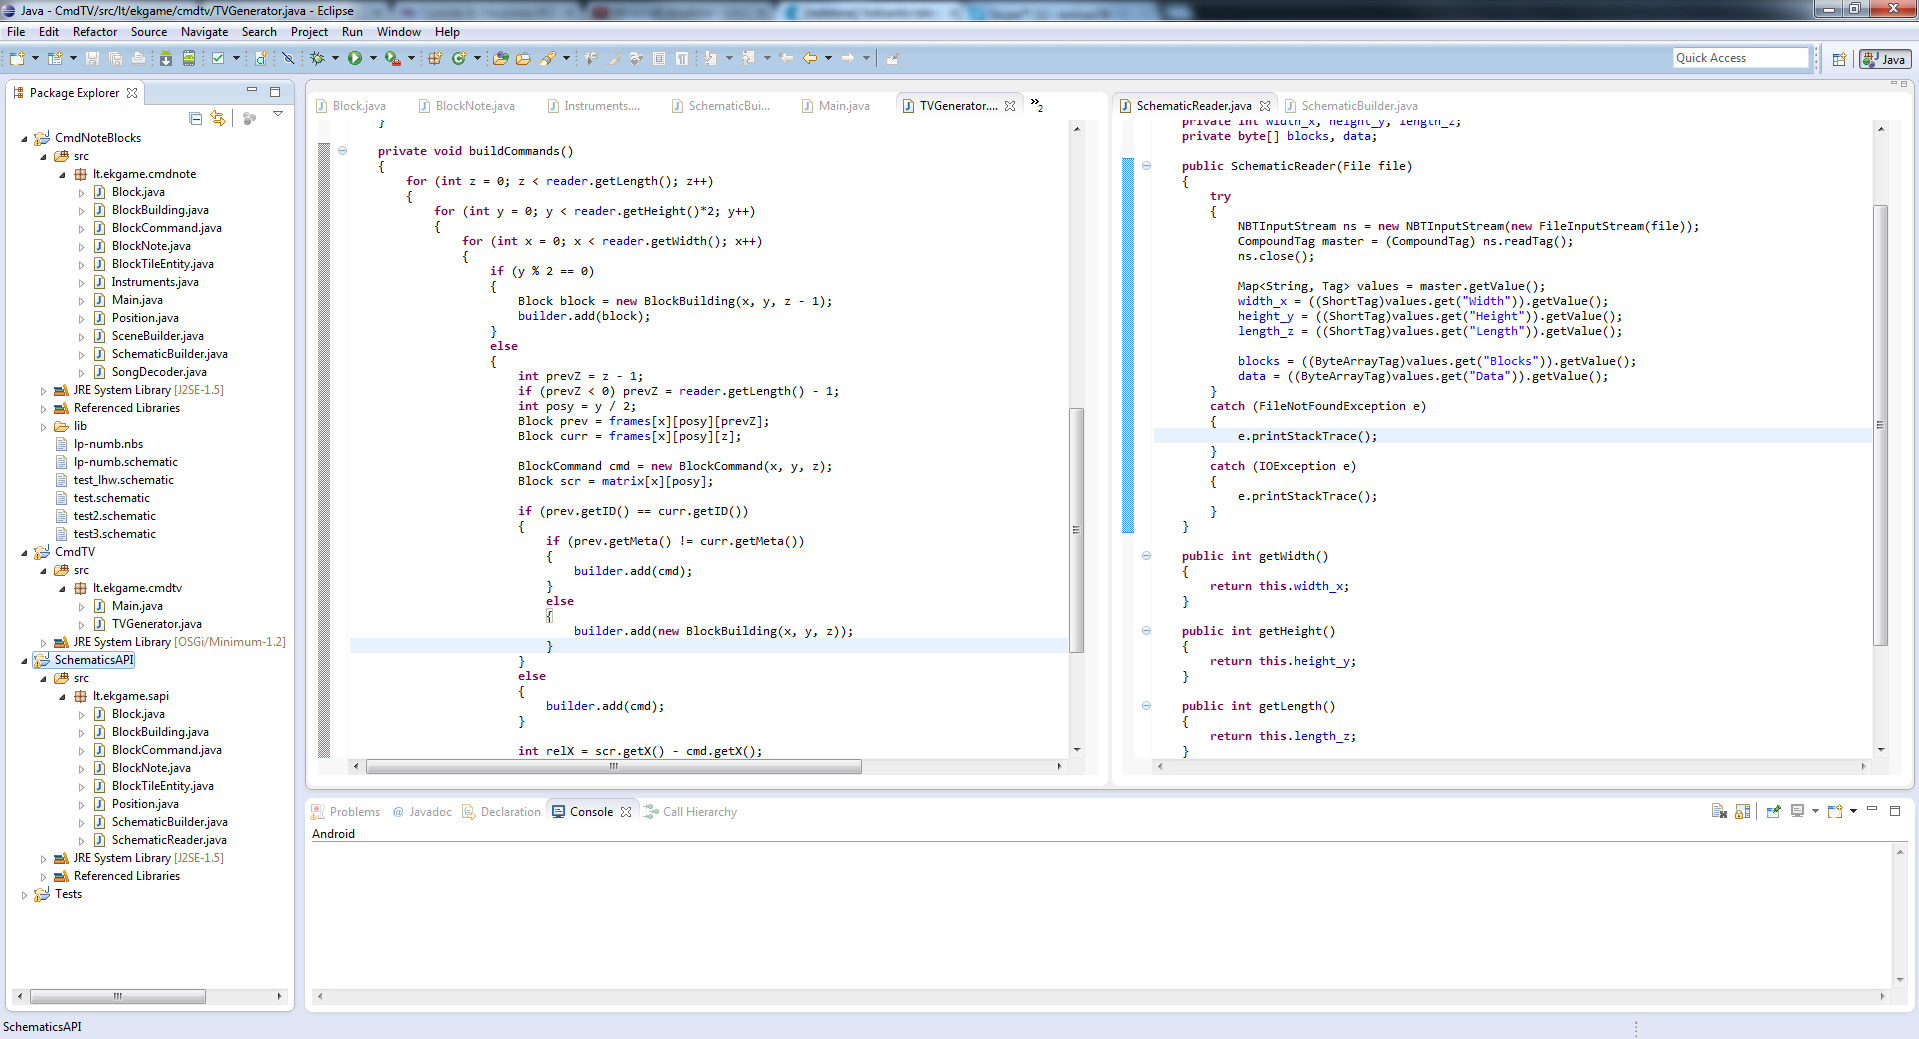Click the New Java Class icon
Image resolution: width=1919 pixels, height=1039 pixels.
coord(459,59)
